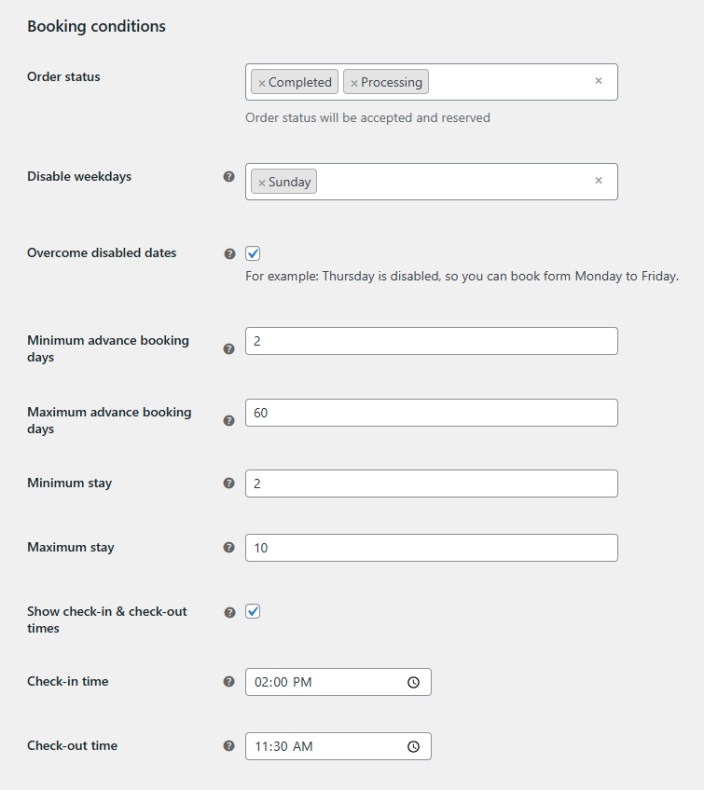Screen dimensions: 704x790
Task: Click the Minimum advance booking days field
Action: click(431, 341)
